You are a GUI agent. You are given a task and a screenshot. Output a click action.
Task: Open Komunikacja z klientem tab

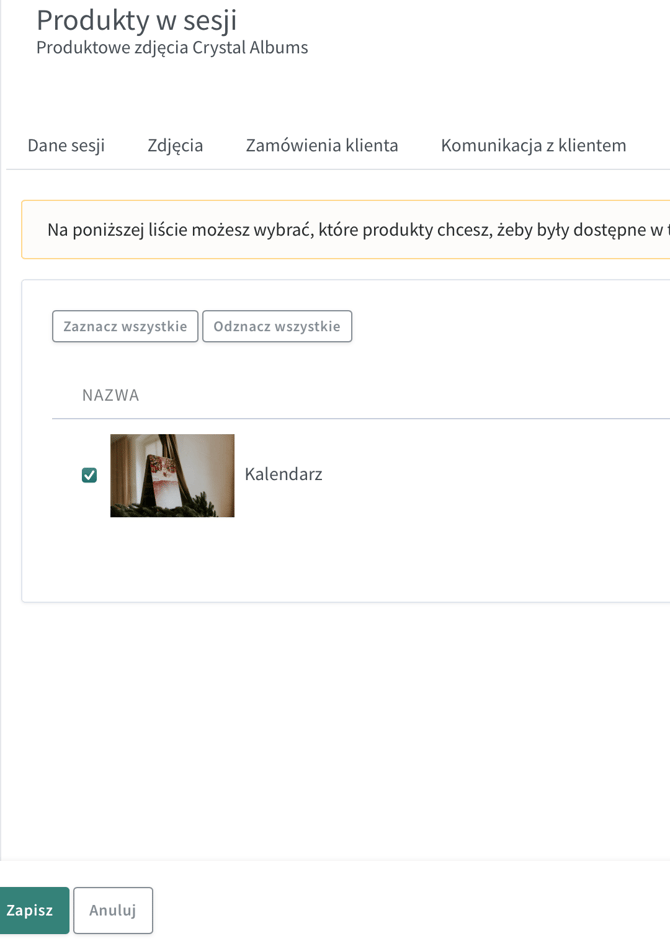coord(533,145)
